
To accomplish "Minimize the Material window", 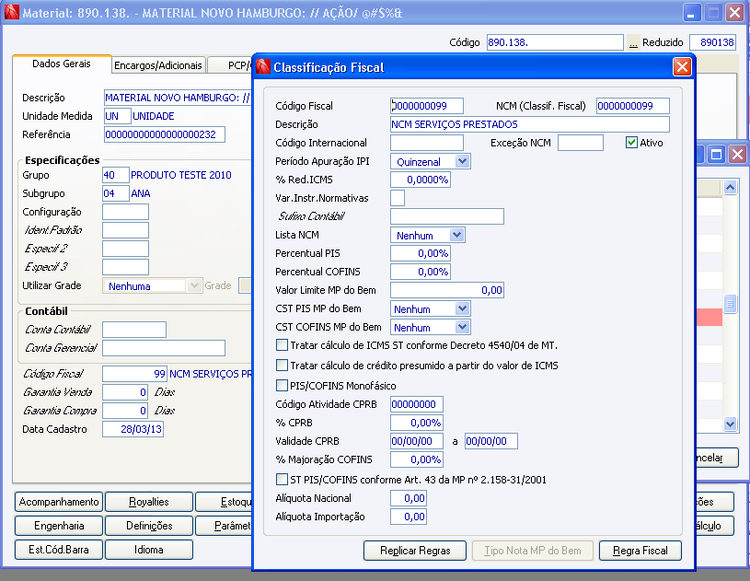I will click(x=691, y=12).
